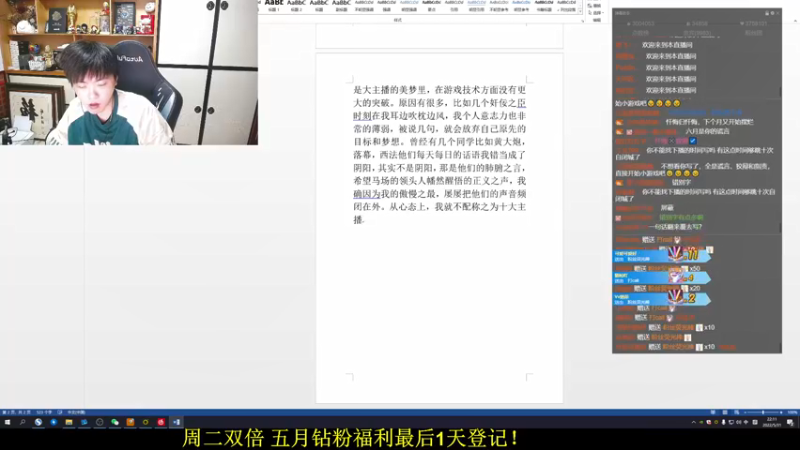
Task: Click chat message 六月是你的谎言
Action: [707, 132]
